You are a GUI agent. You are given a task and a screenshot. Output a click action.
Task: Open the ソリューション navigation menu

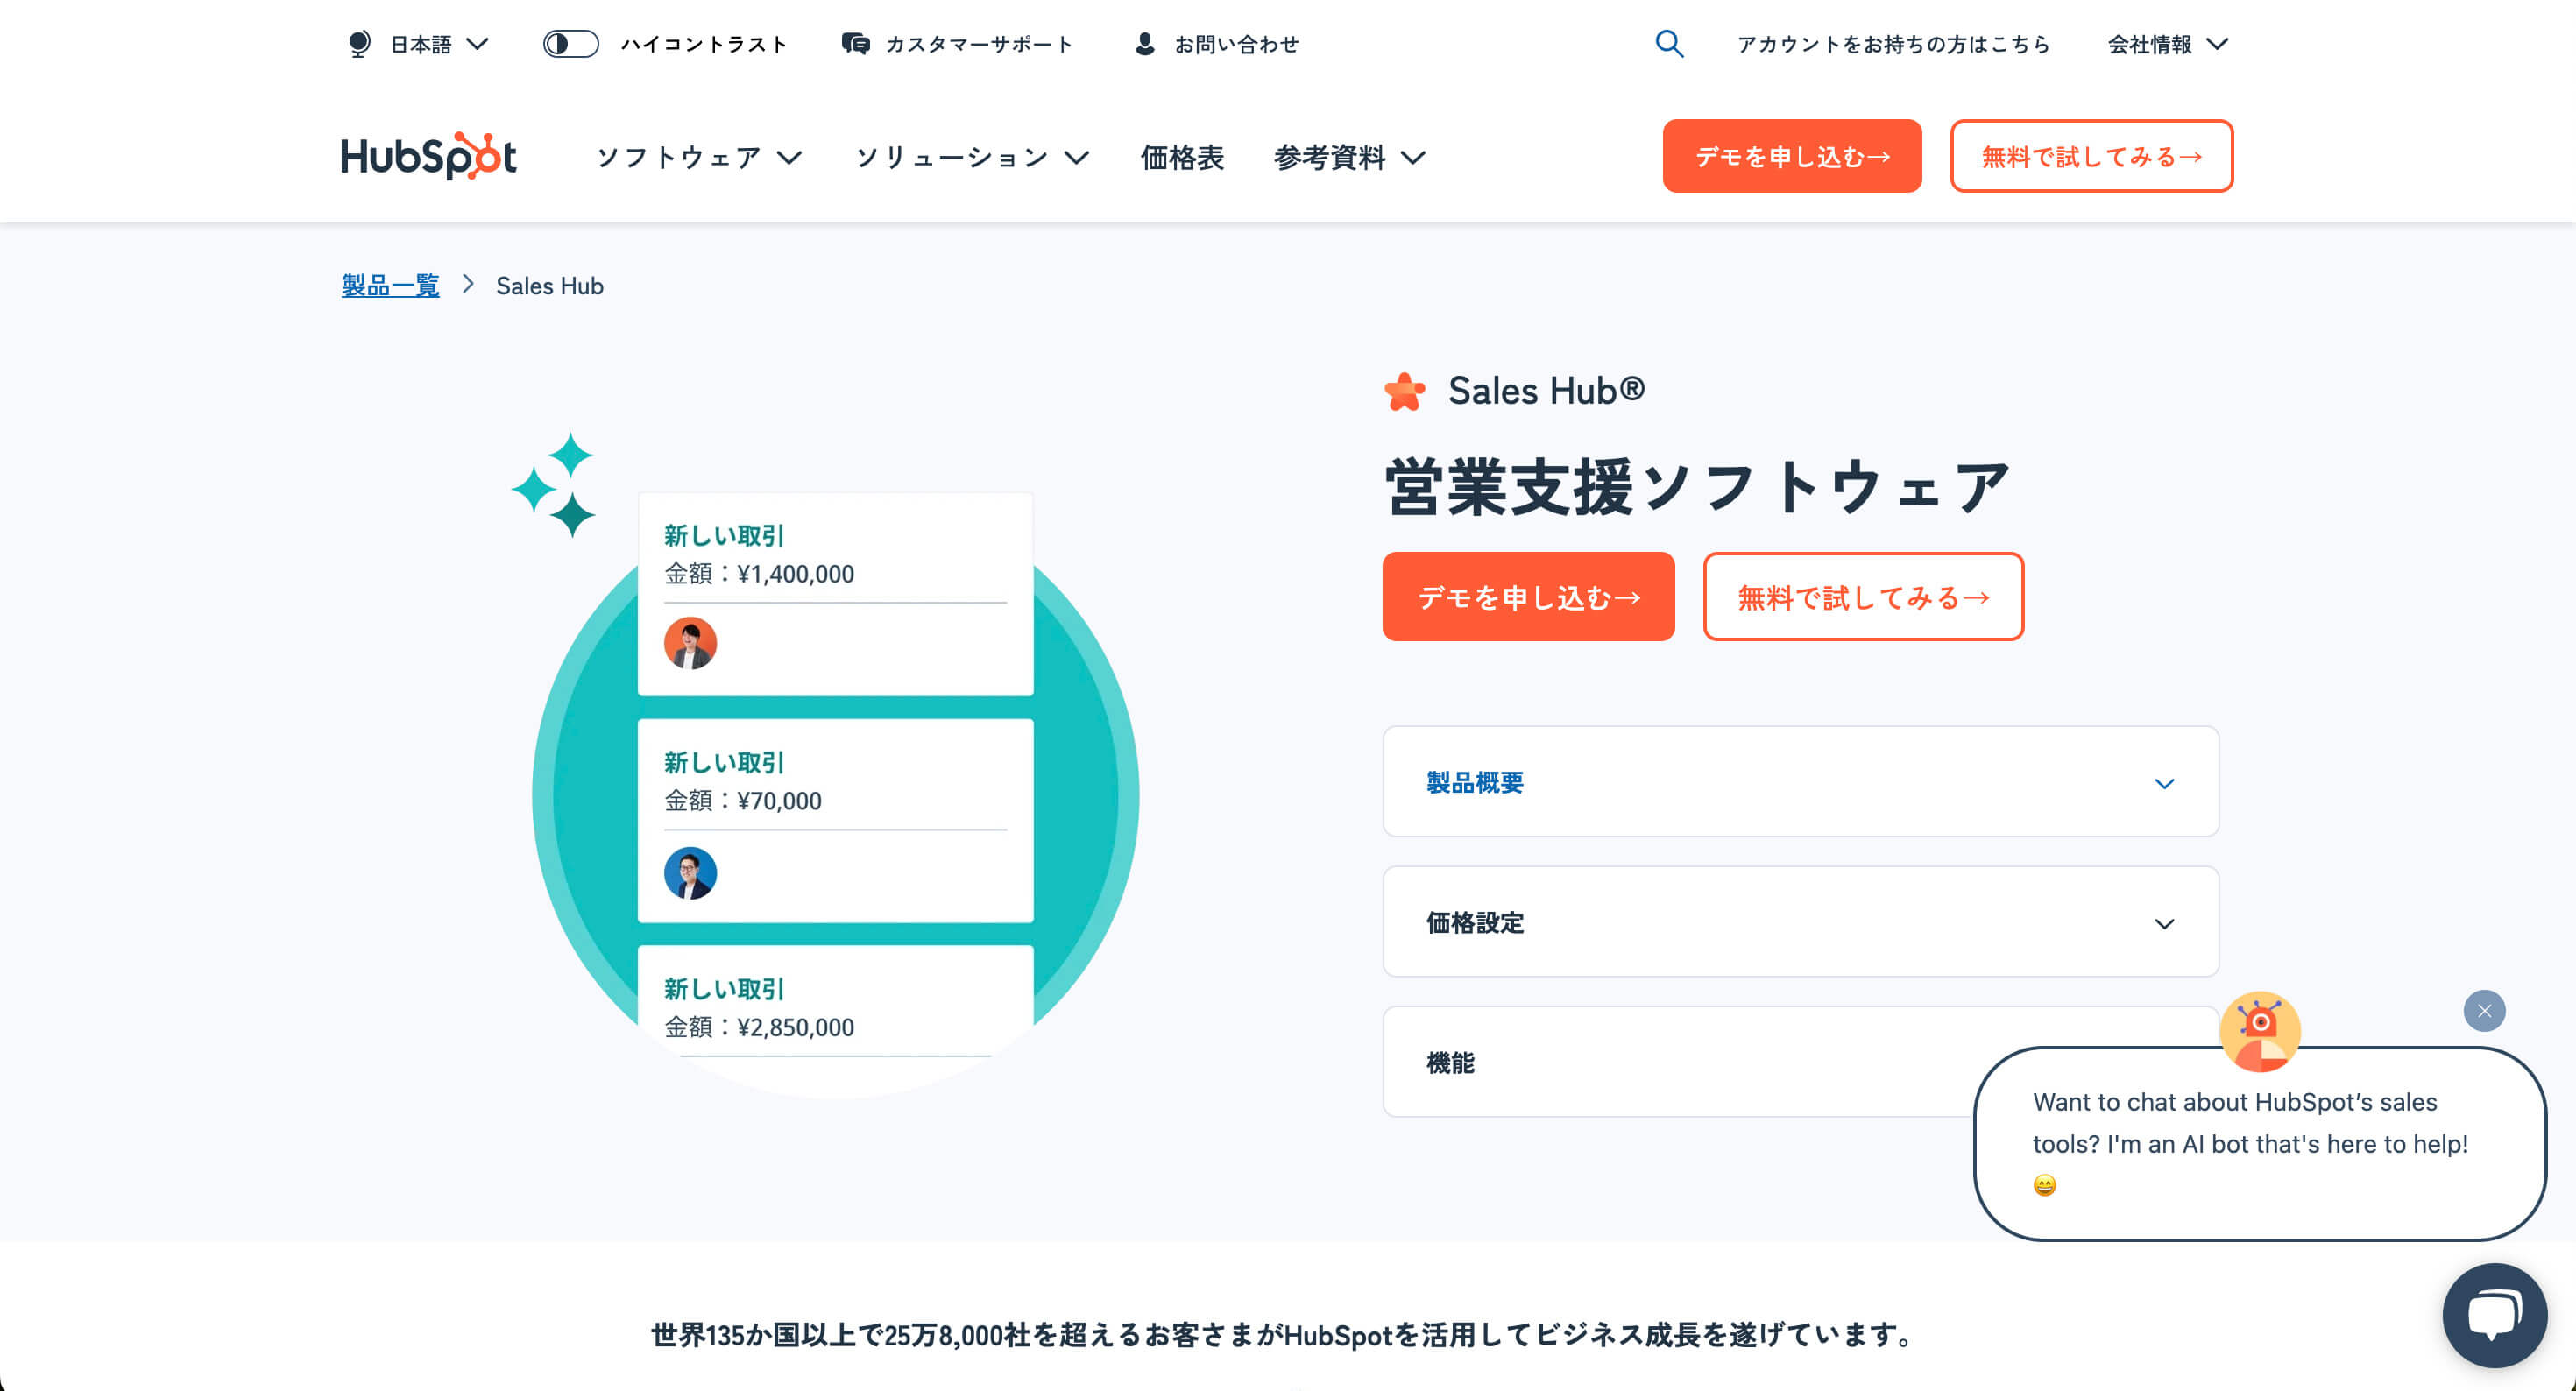[971, 157]
